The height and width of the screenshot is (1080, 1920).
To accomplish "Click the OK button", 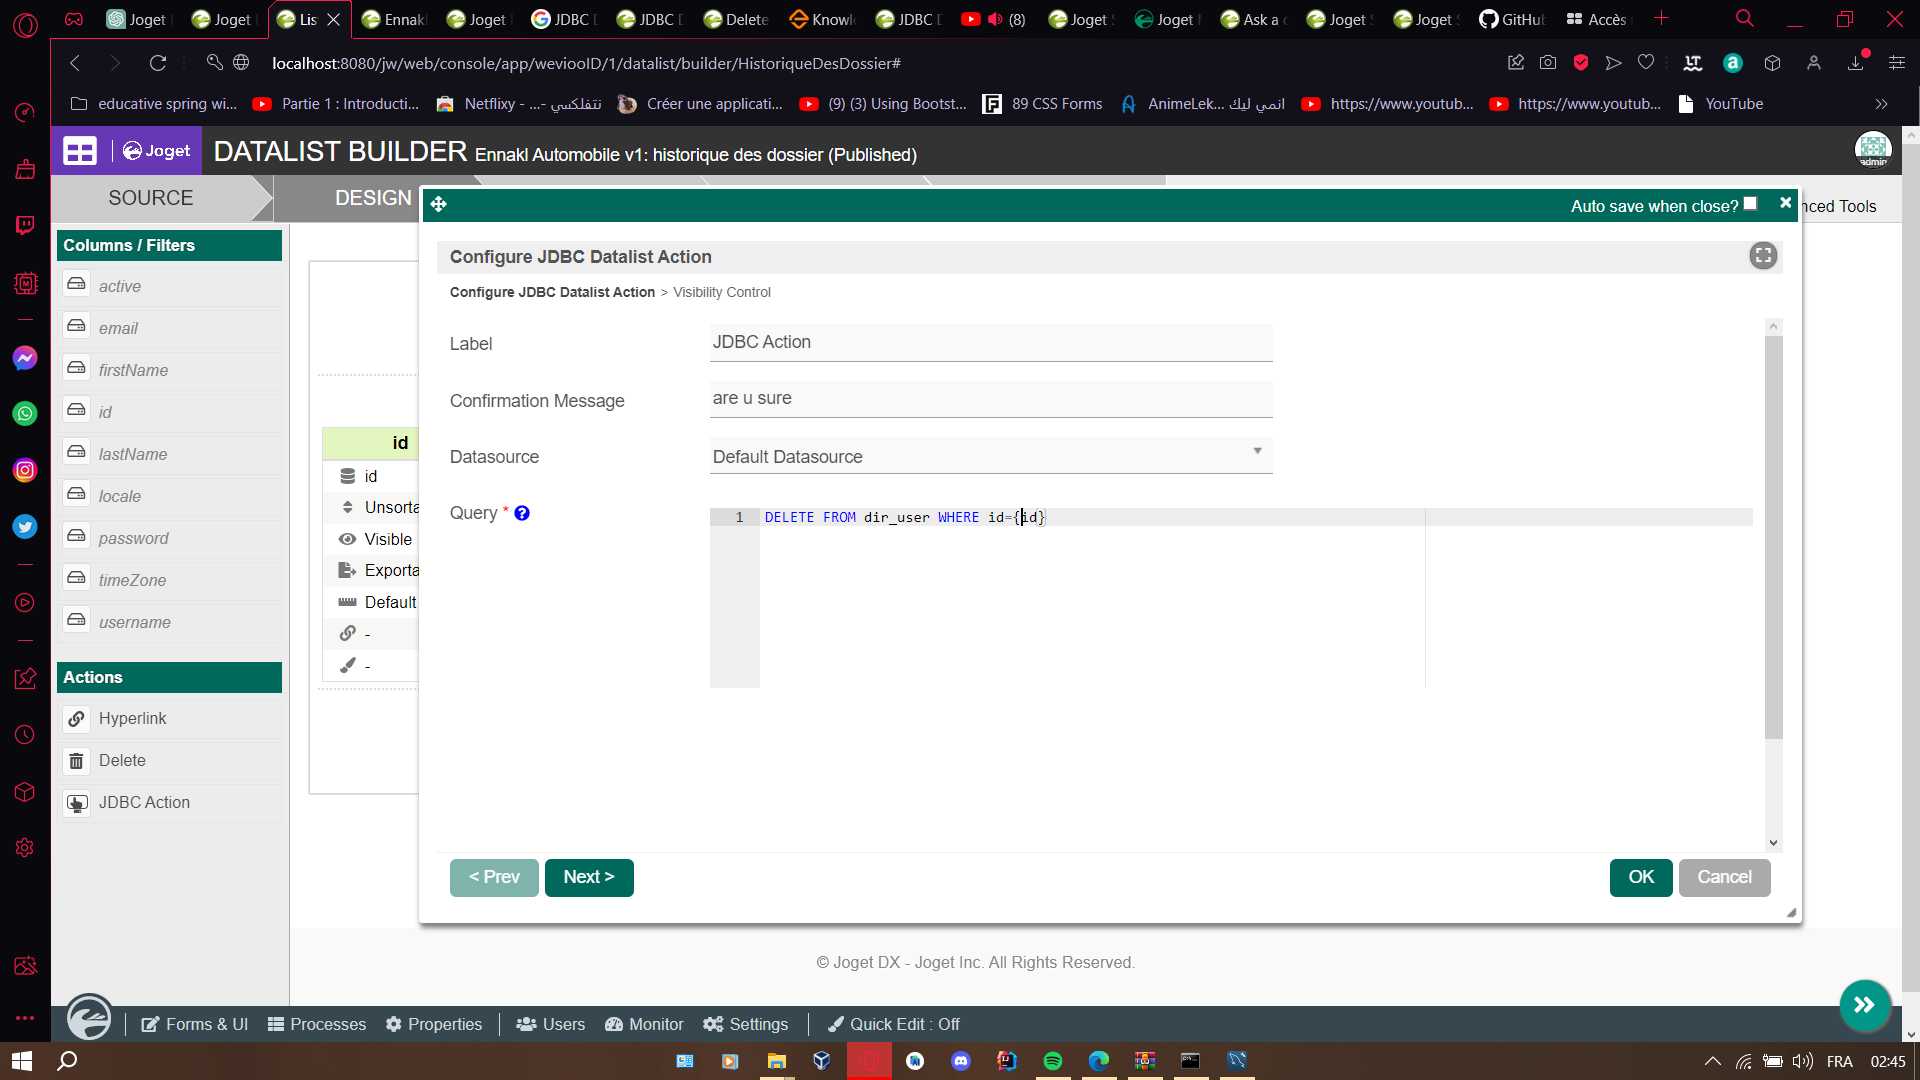I will (1640, 877).
